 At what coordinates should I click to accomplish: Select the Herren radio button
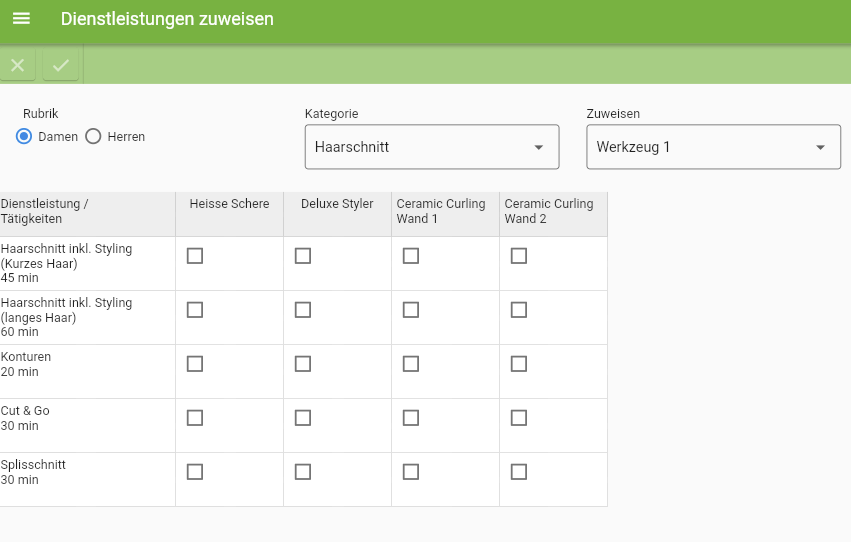93,136
